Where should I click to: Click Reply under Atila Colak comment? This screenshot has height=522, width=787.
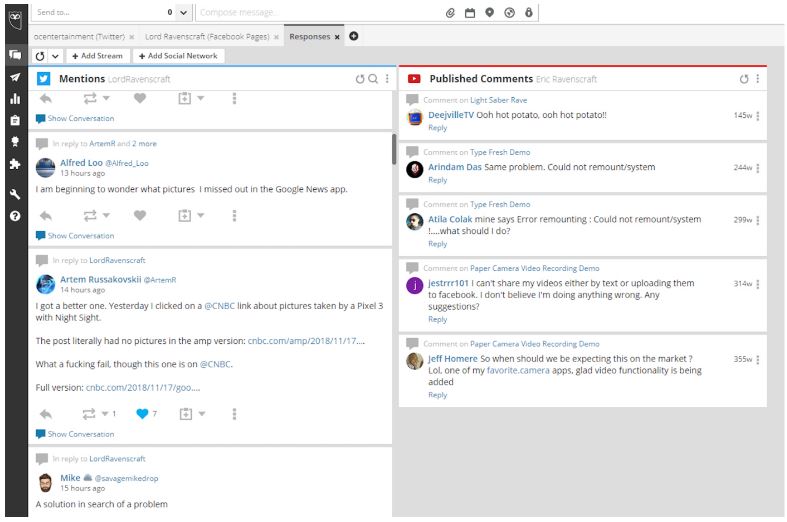[x=438, y=244]
